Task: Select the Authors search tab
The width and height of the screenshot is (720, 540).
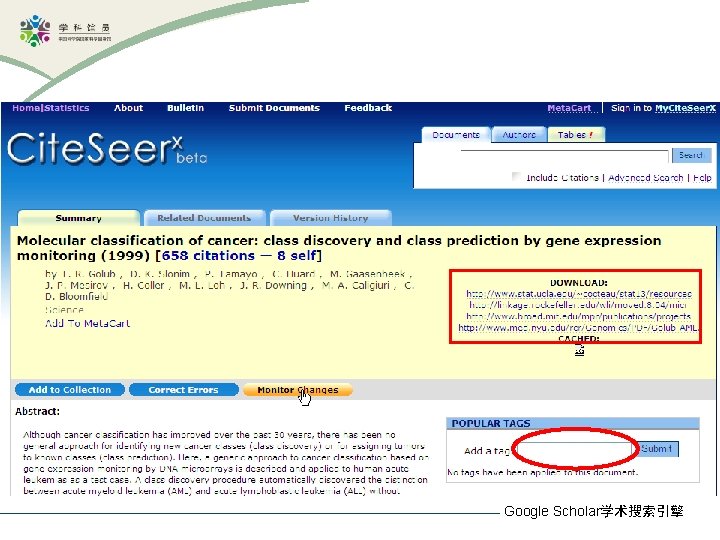Action: [x=519, y=135]
